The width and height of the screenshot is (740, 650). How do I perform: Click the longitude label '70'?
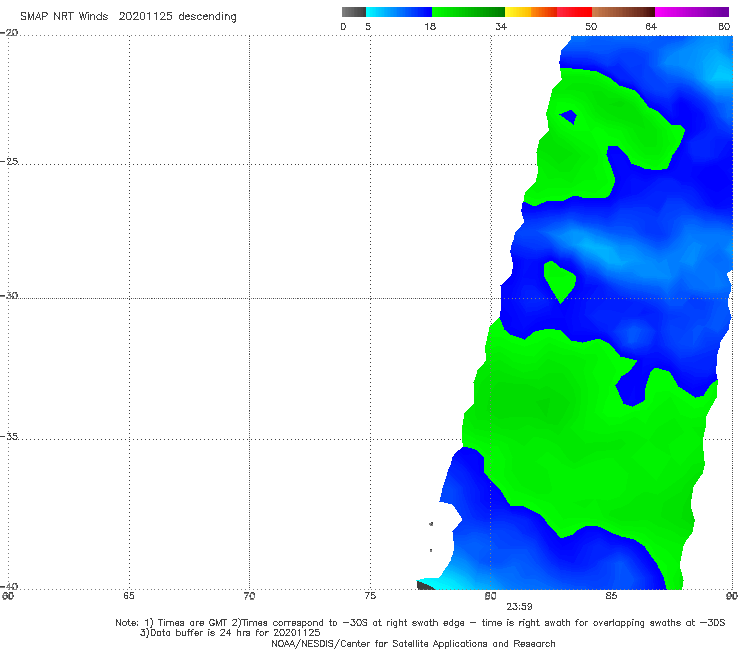[249, 596]
